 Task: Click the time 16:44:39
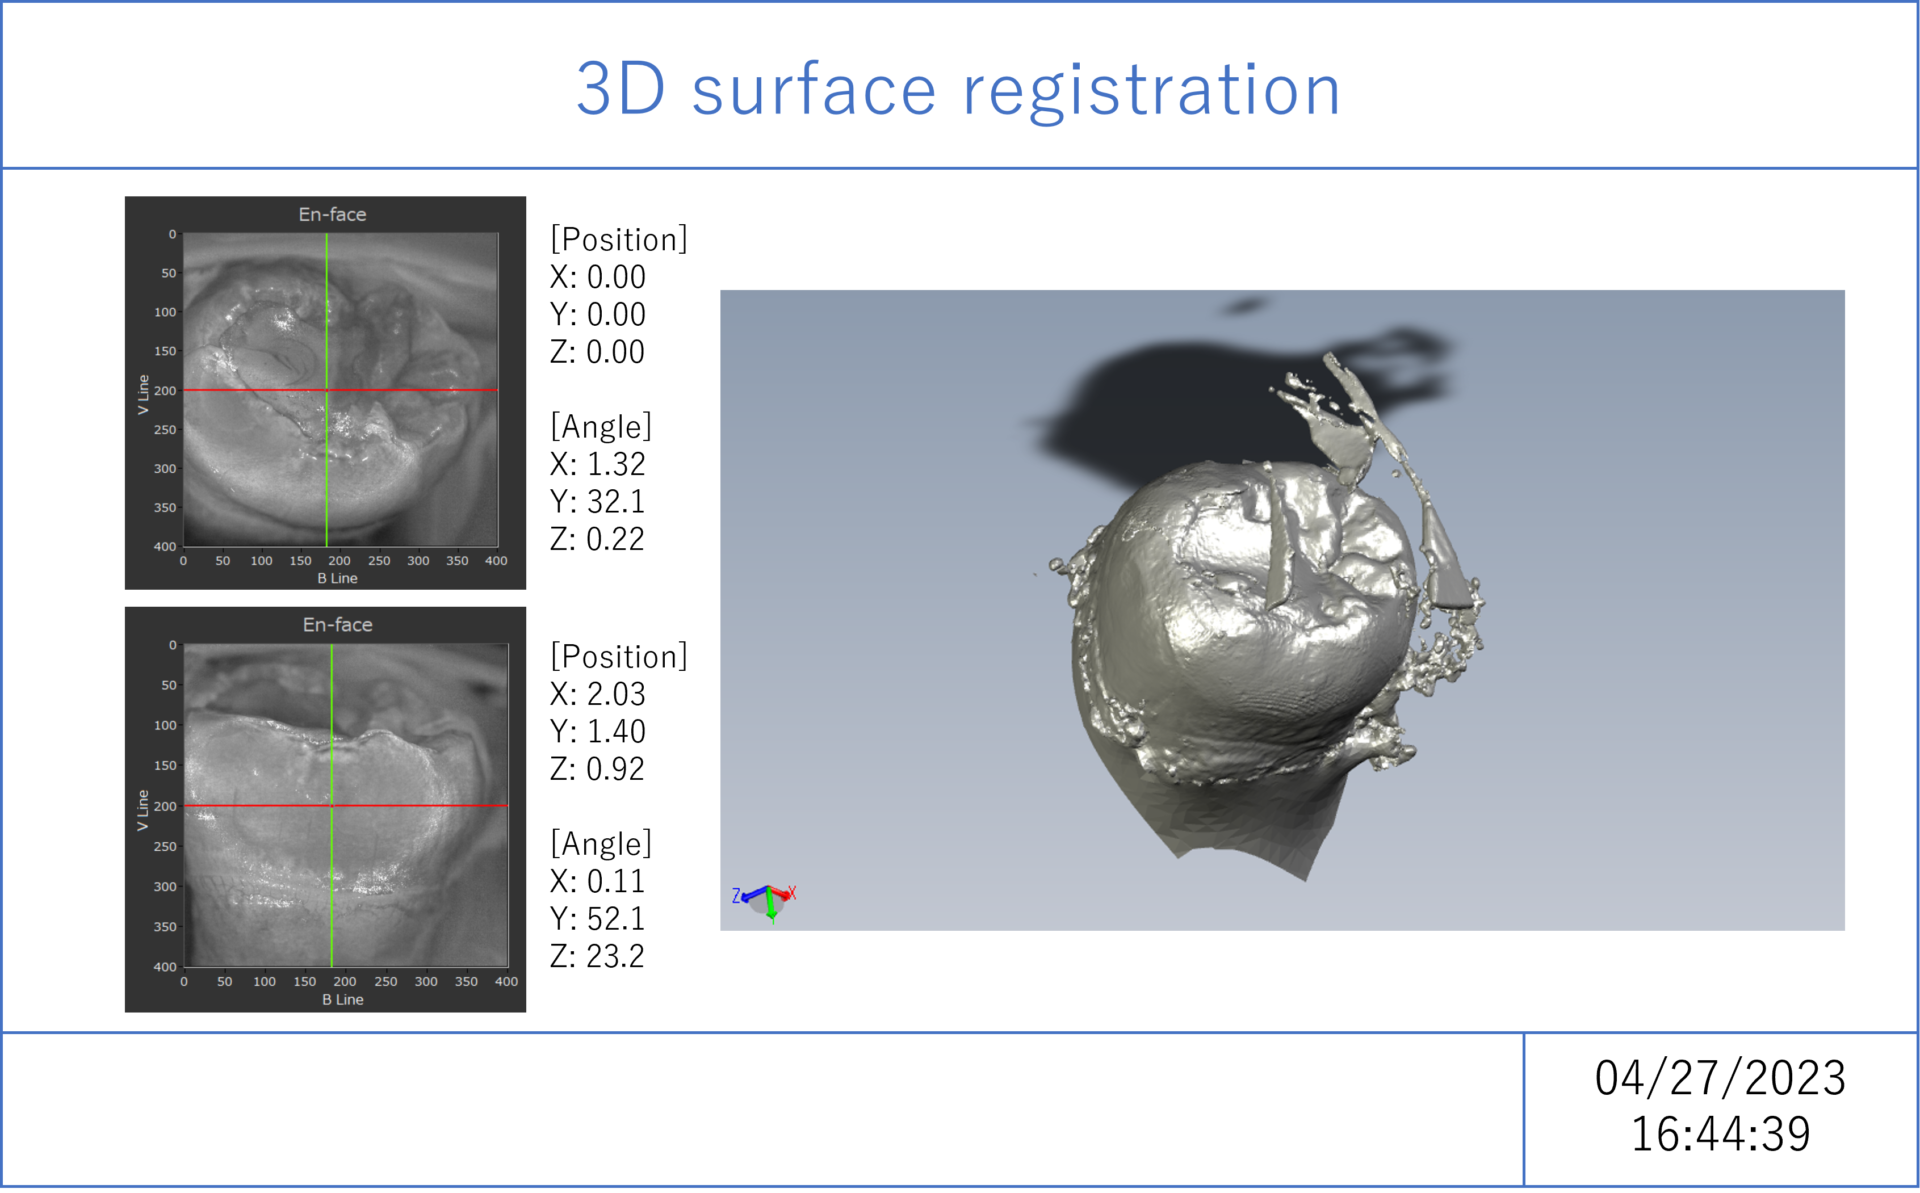1720,1134
